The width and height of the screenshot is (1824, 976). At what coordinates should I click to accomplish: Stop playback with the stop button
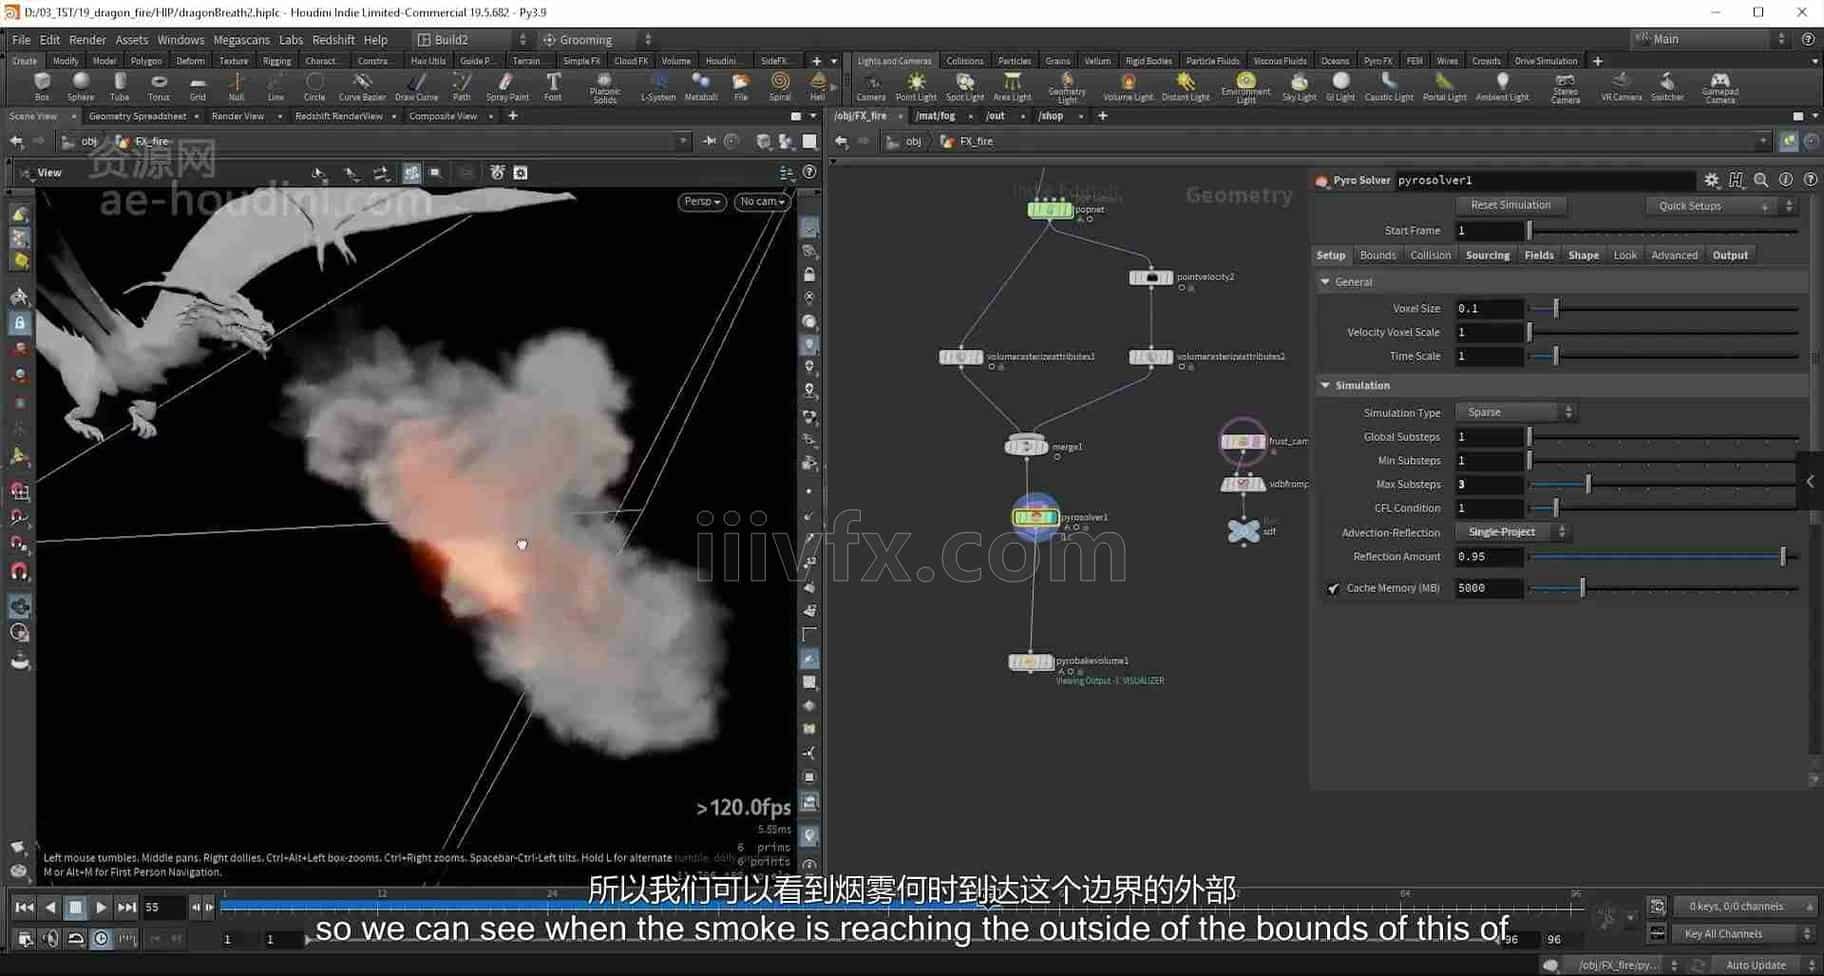(75, 908)
